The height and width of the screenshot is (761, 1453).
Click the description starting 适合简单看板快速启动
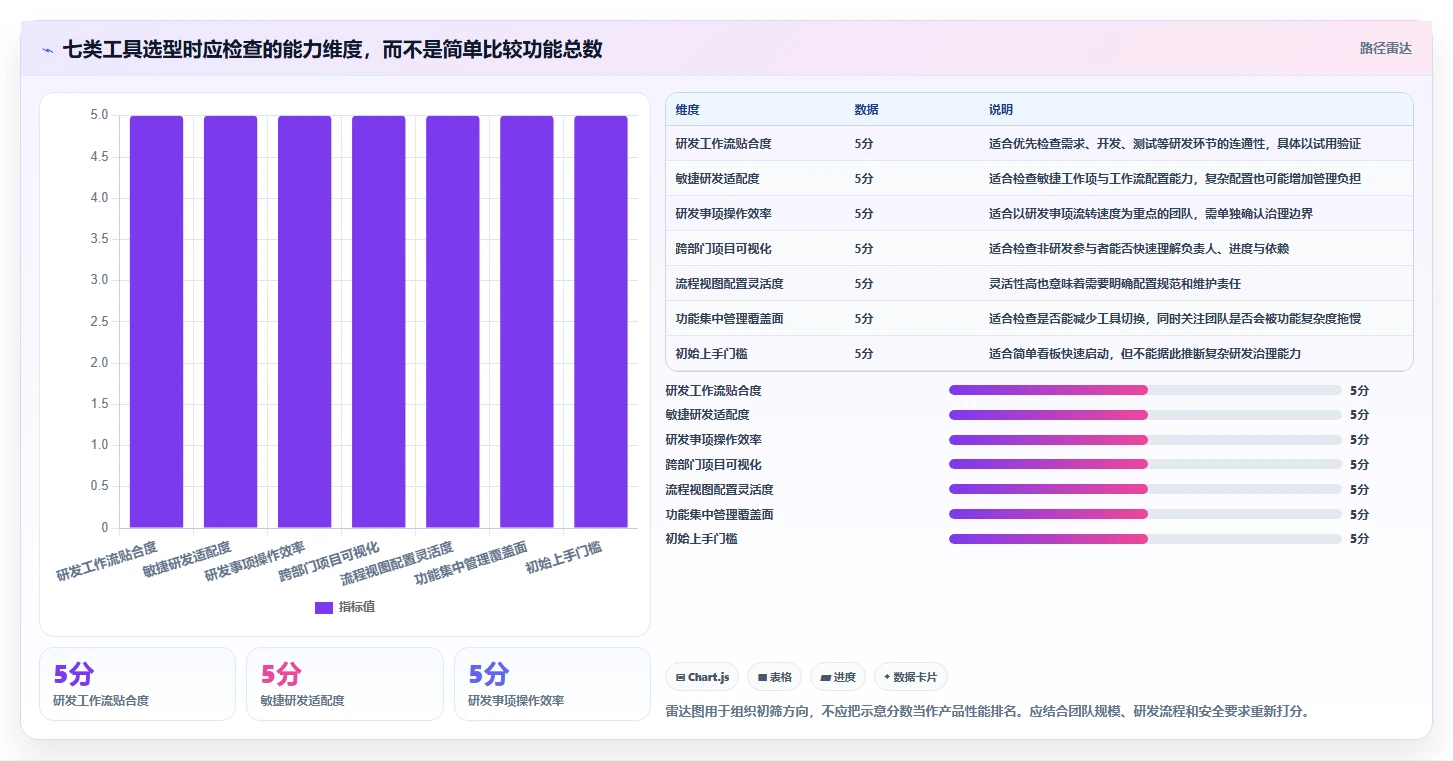pyautogui.click(x=1145, y=354)
